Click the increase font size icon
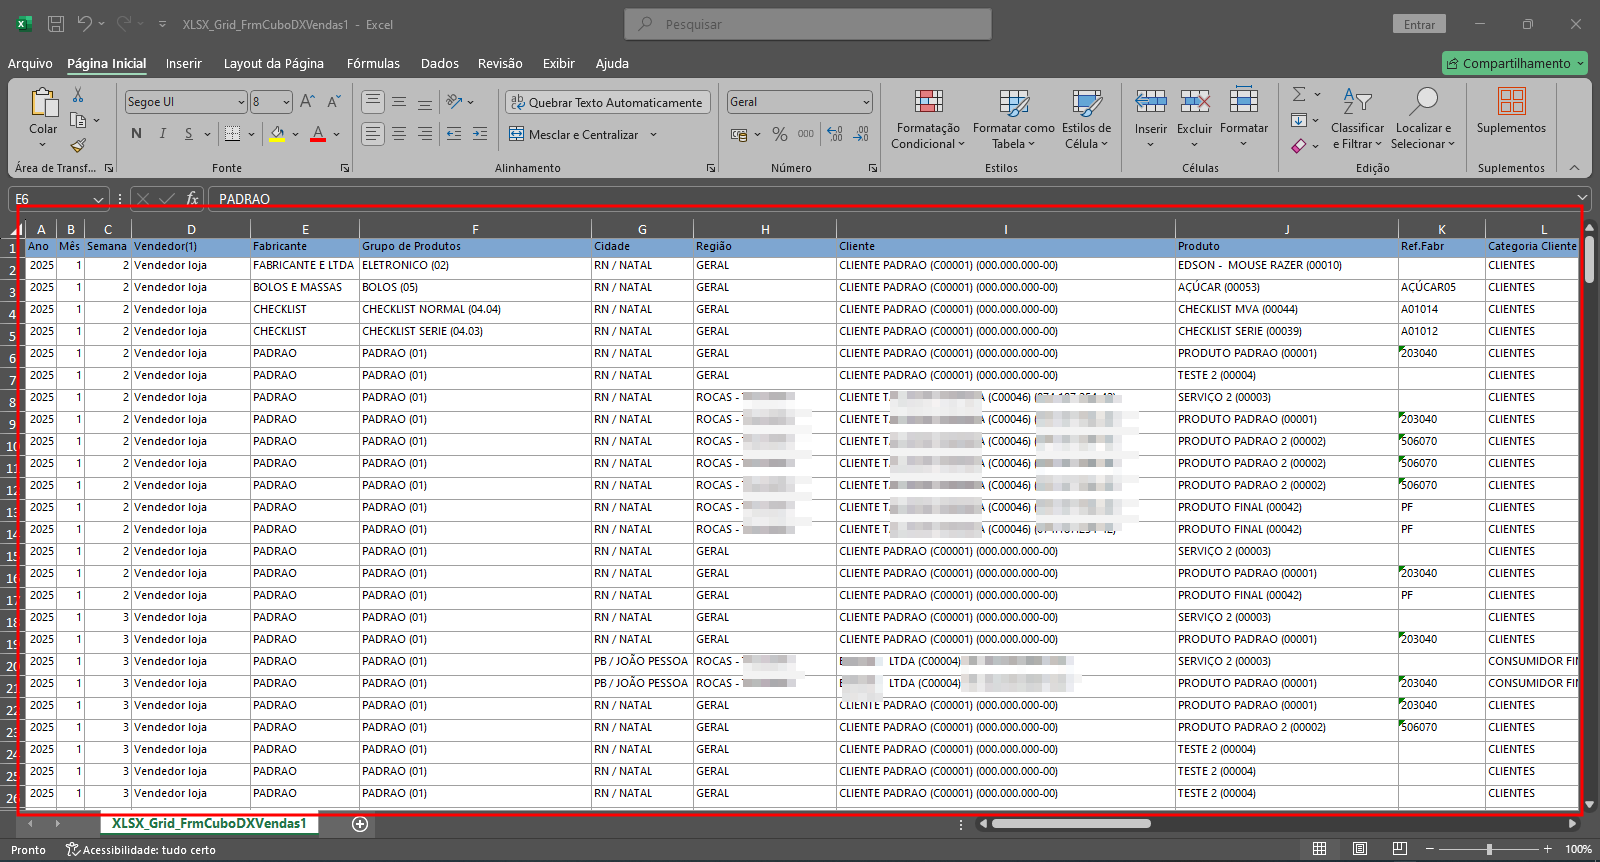1600x862 pixels. pos(308,102)
